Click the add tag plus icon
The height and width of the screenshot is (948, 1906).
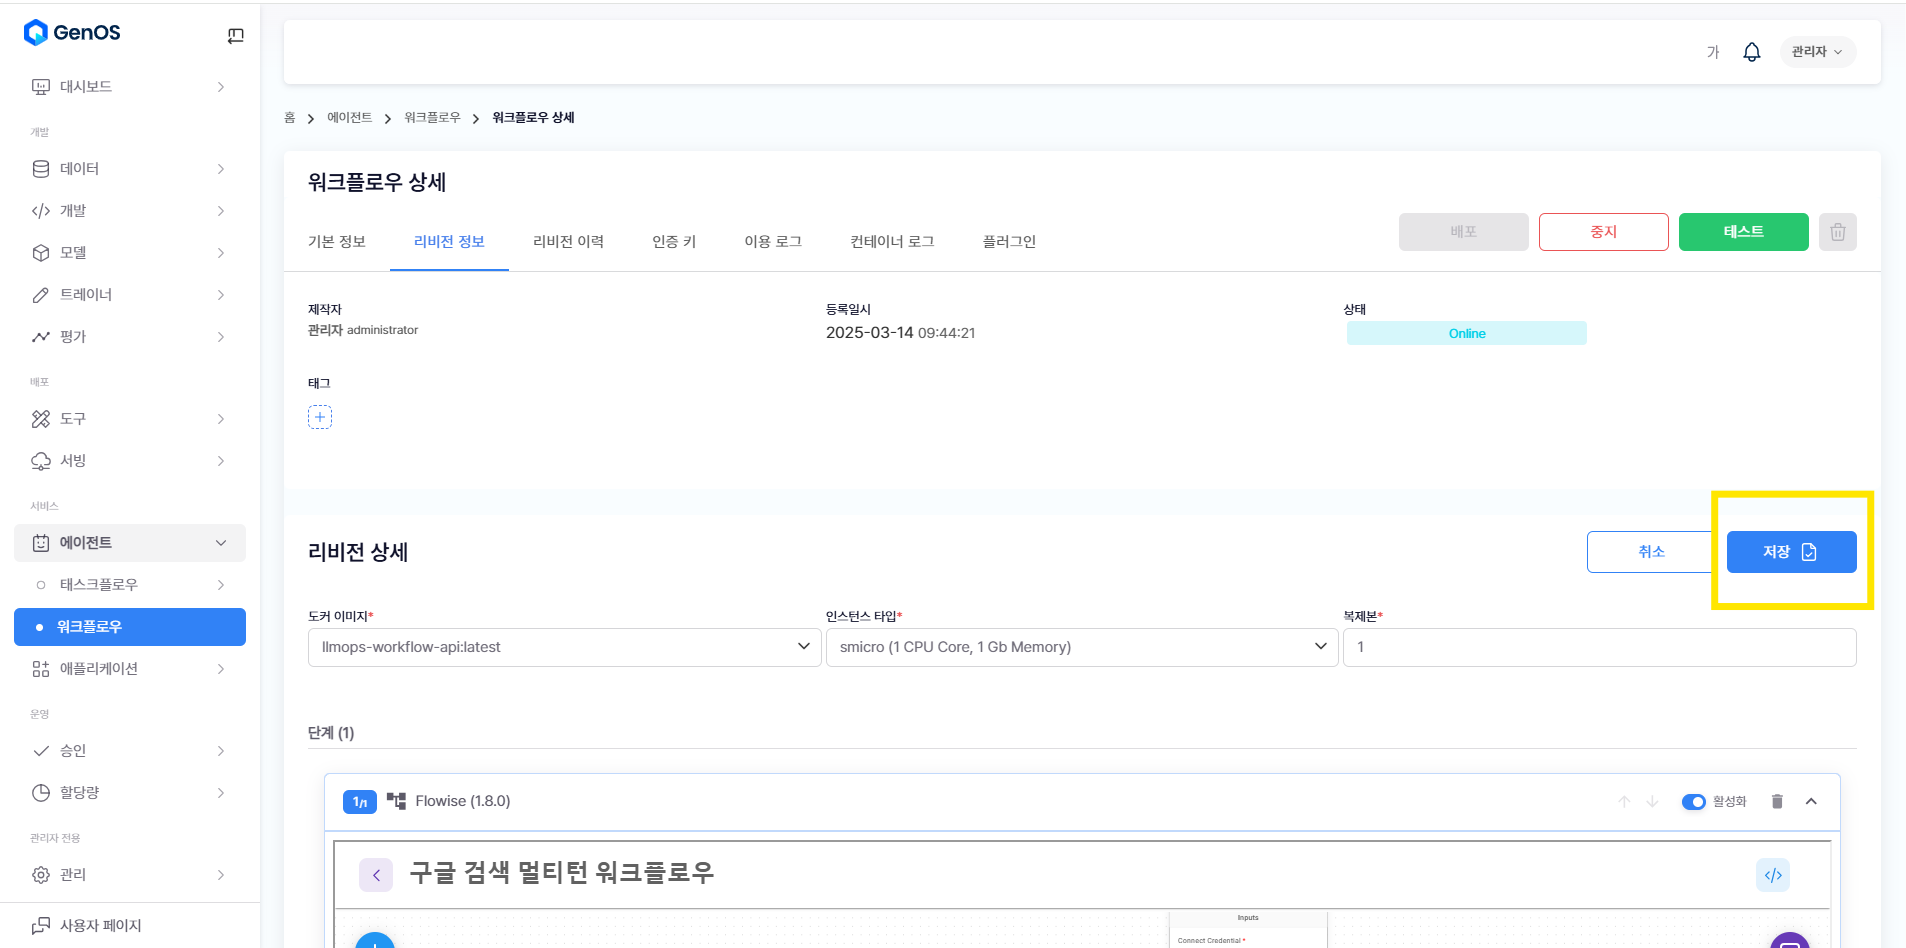coord(320,417)
